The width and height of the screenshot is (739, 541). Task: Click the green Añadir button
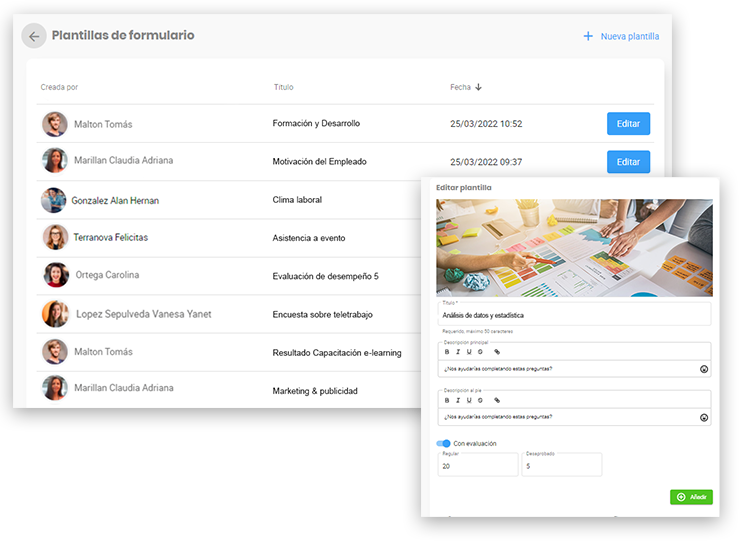point(691,497)
